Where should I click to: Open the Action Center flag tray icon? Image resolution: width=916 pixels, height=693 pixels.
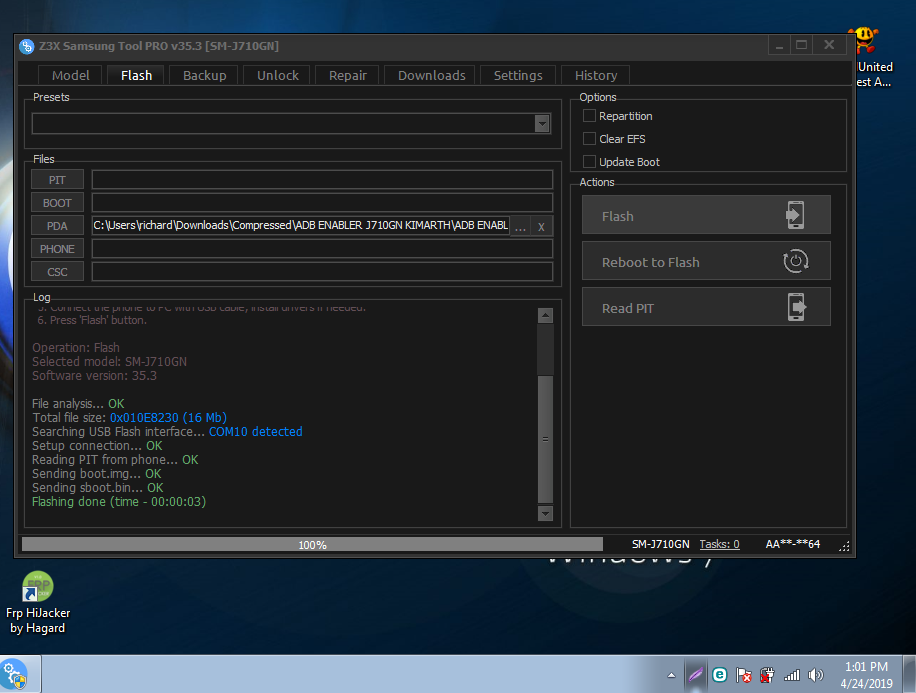[x=743, y=675]
